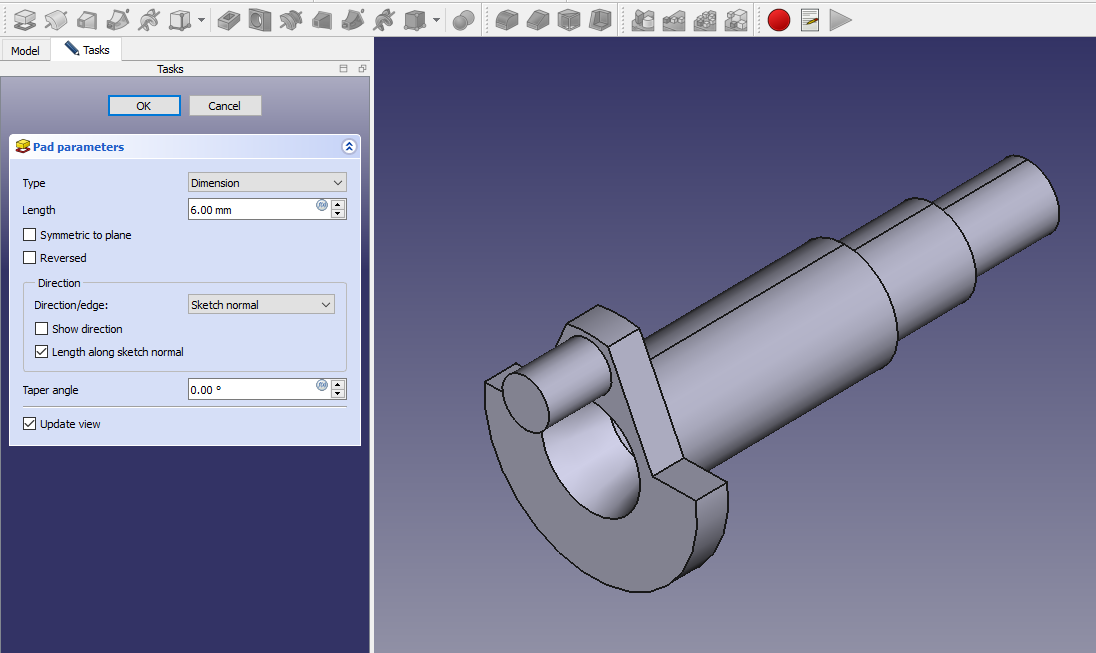Click the Revolution tool icon
Image resolution: width=1096 pixels, height=653 pixels.
[x=56, y=19]
